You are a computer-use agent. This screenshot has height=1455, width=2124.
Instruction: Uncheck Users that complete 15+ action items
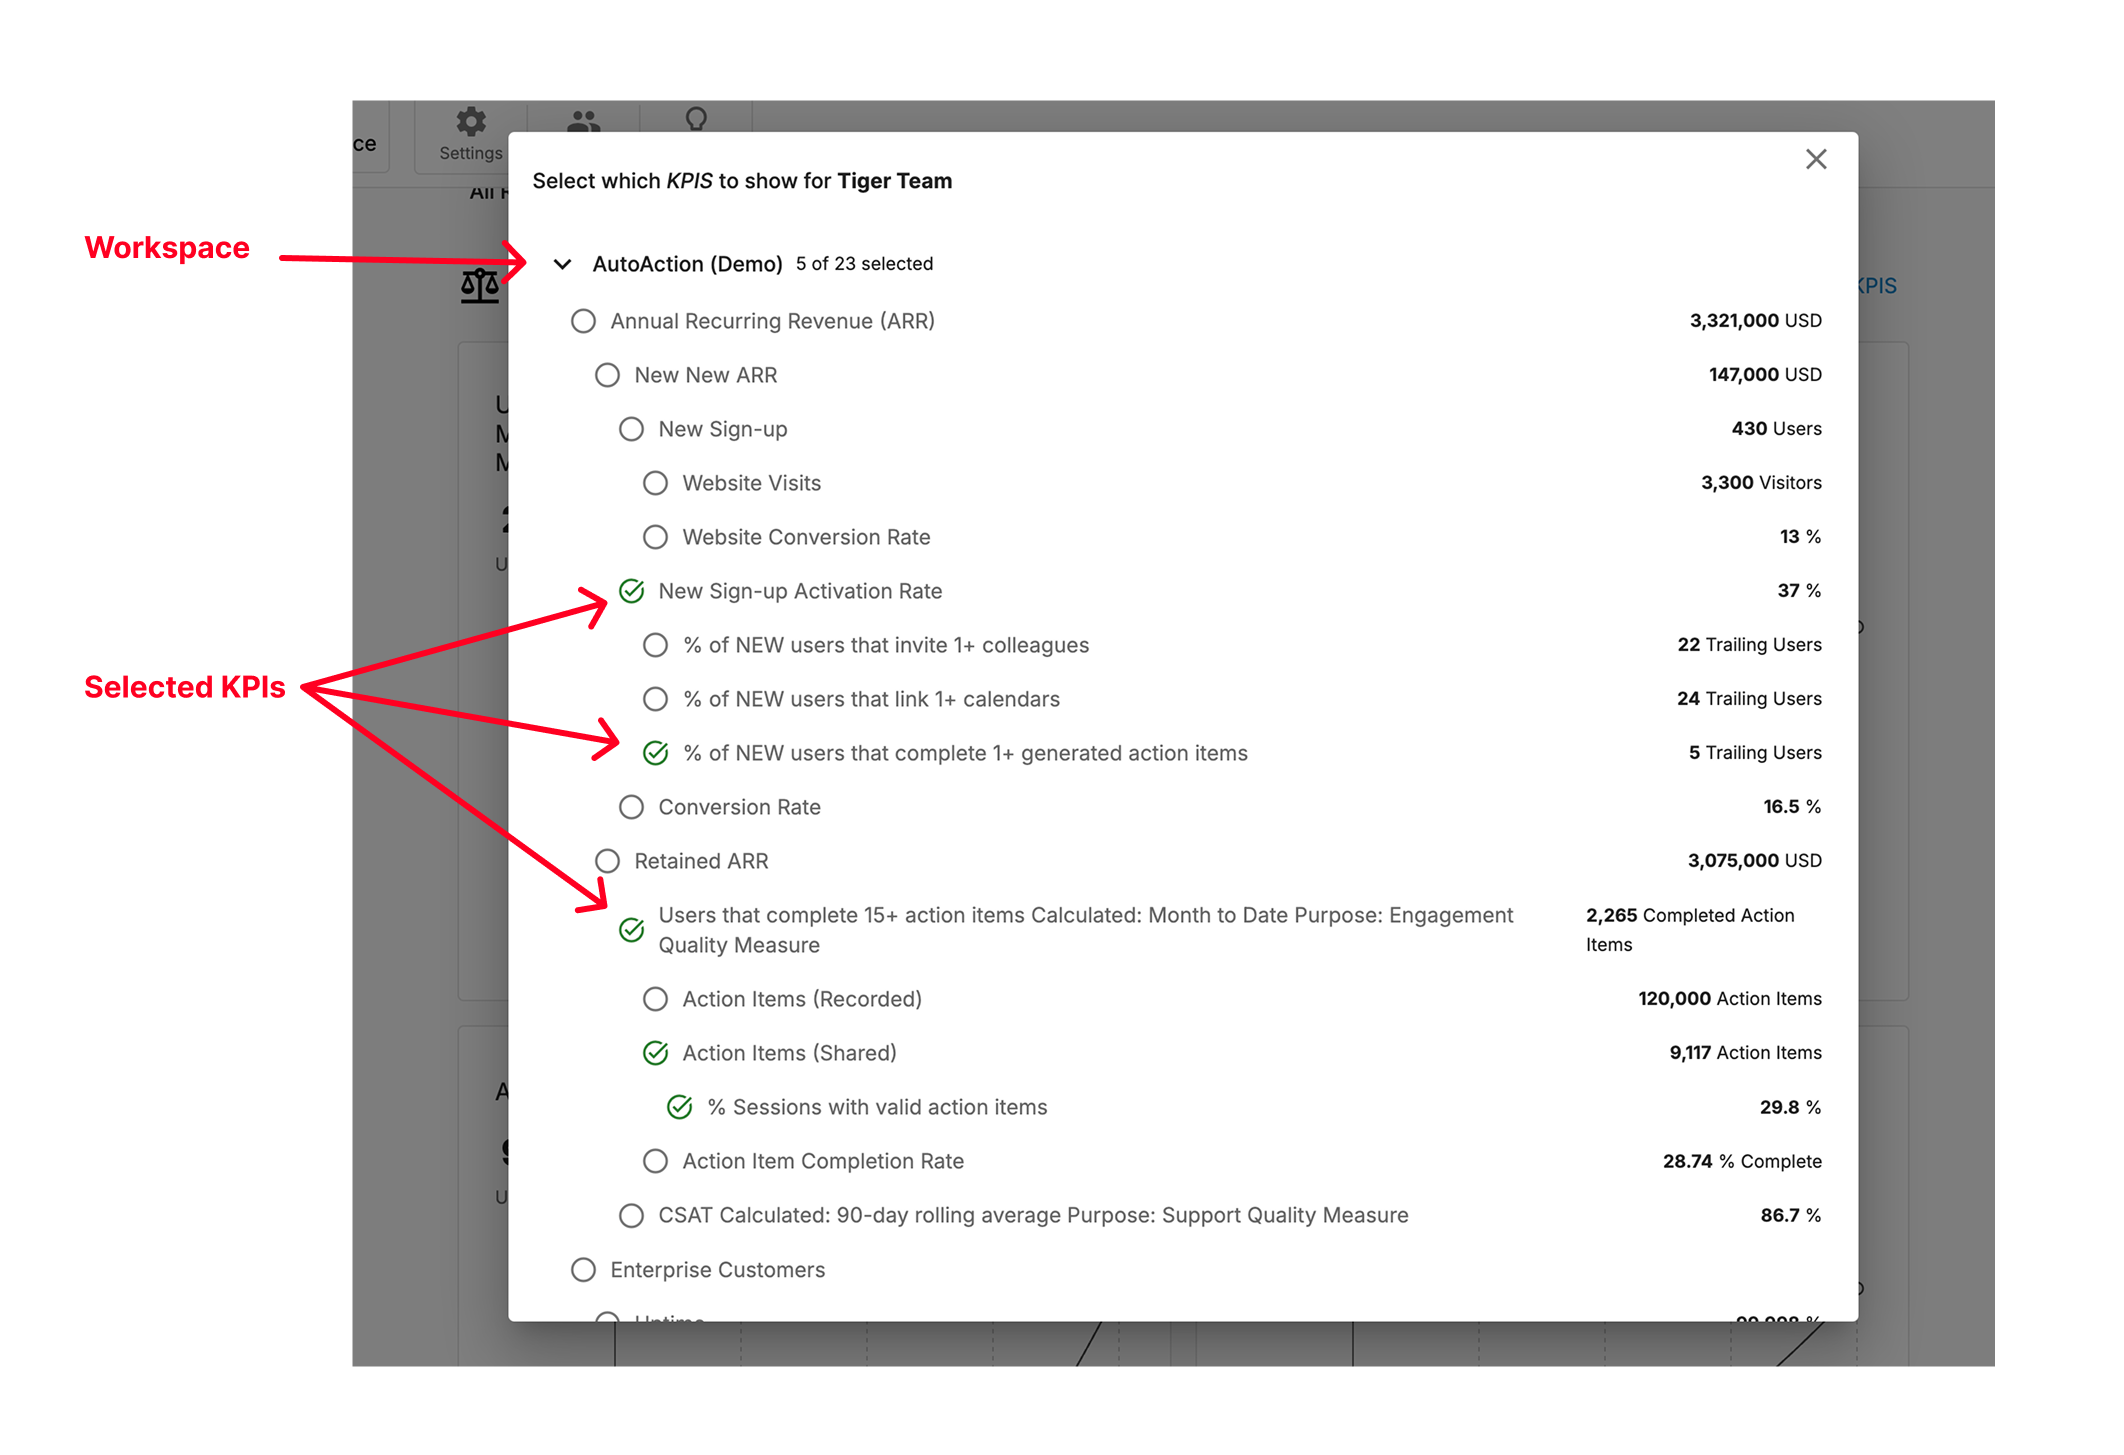tap(631, 930)
